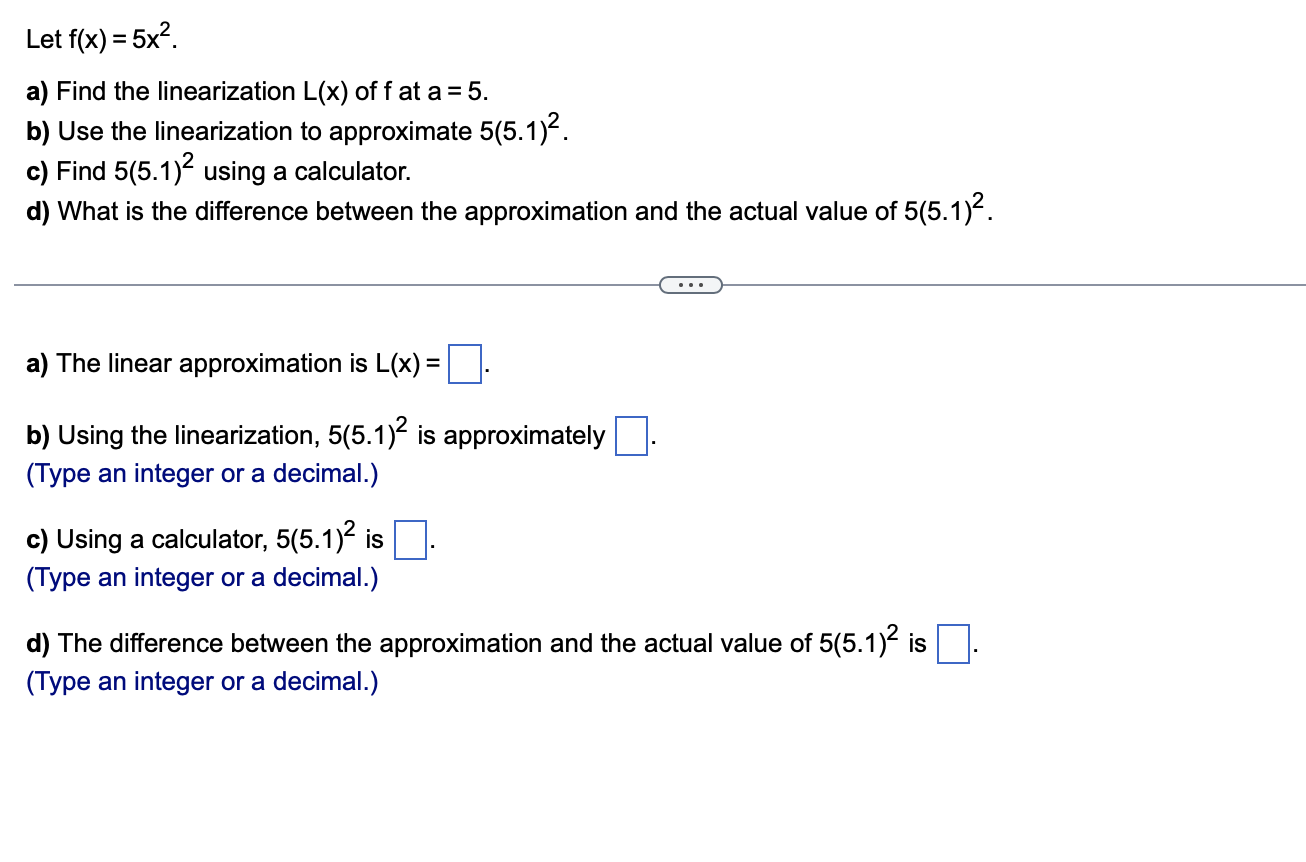Select the part c) calculator instruction
This screenshot has height=862, width=1306.
(x=215, y=168)
